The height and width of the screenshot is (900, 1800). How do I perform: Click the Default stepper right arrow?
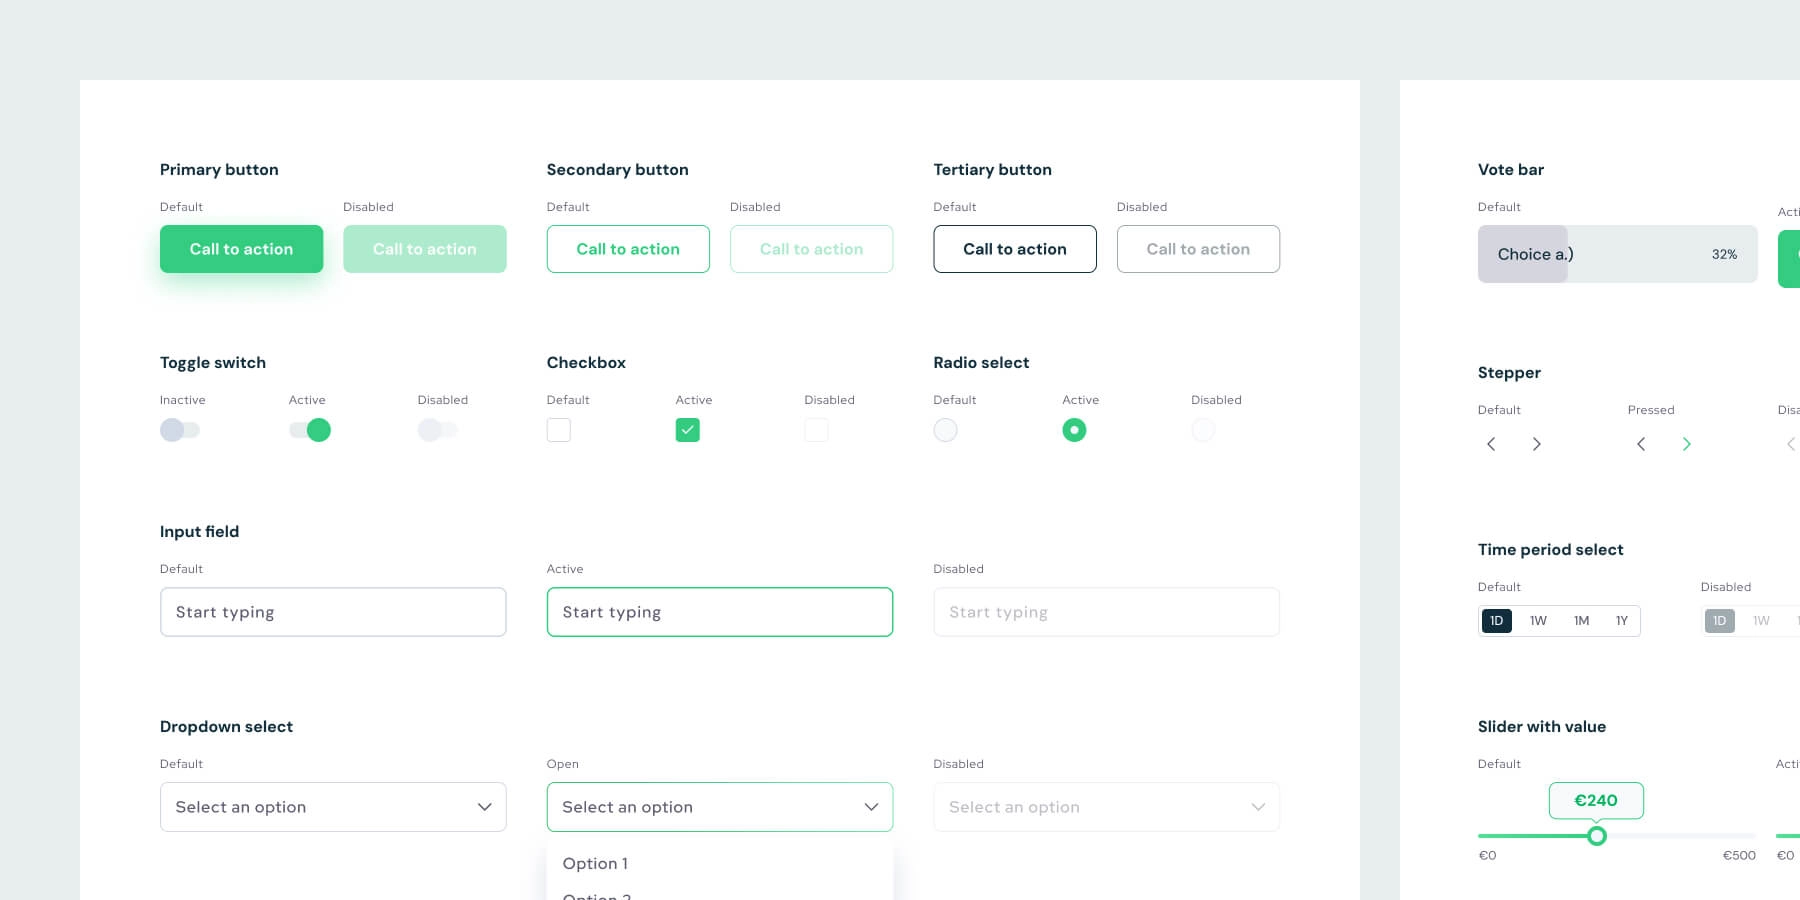(x=1537, y=444)
